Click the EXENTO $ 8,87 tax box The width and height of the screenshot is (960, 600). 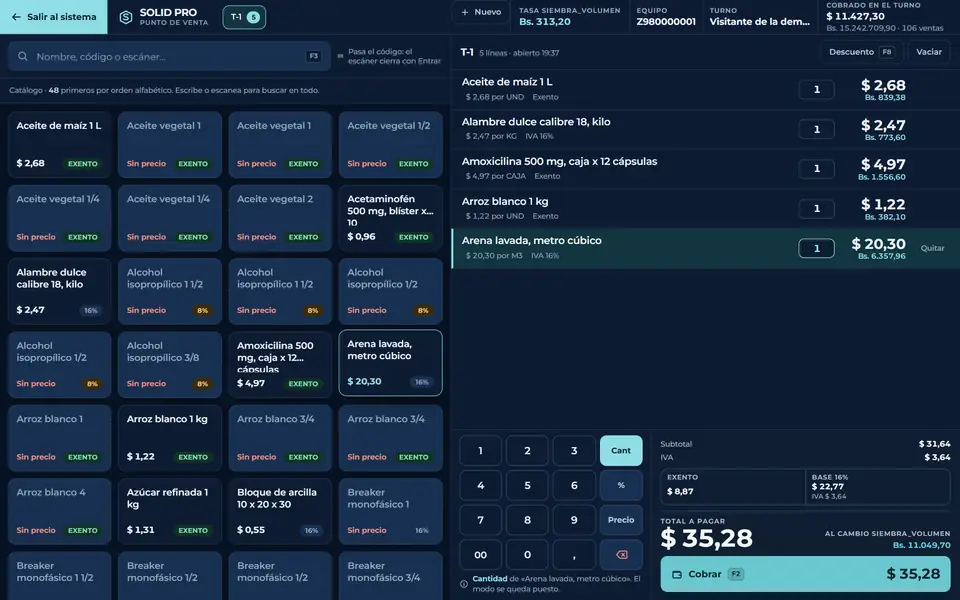[733, 487]
